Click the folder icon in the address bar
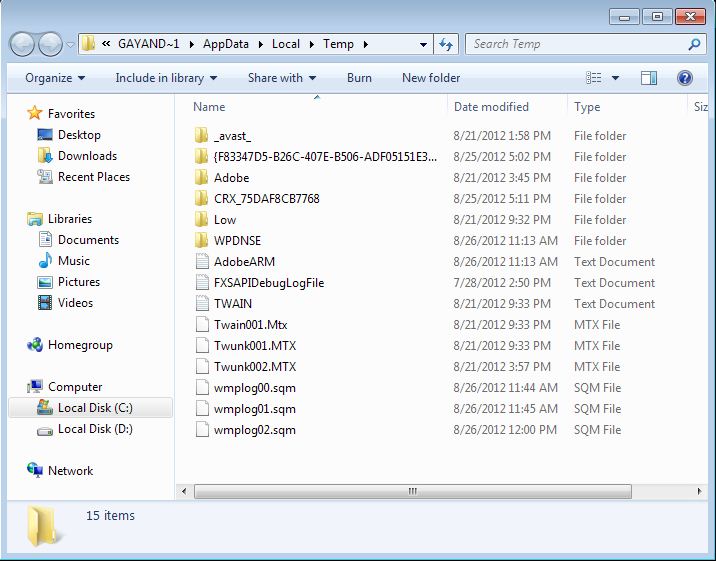Screen dimensions: 716x561 88,44
